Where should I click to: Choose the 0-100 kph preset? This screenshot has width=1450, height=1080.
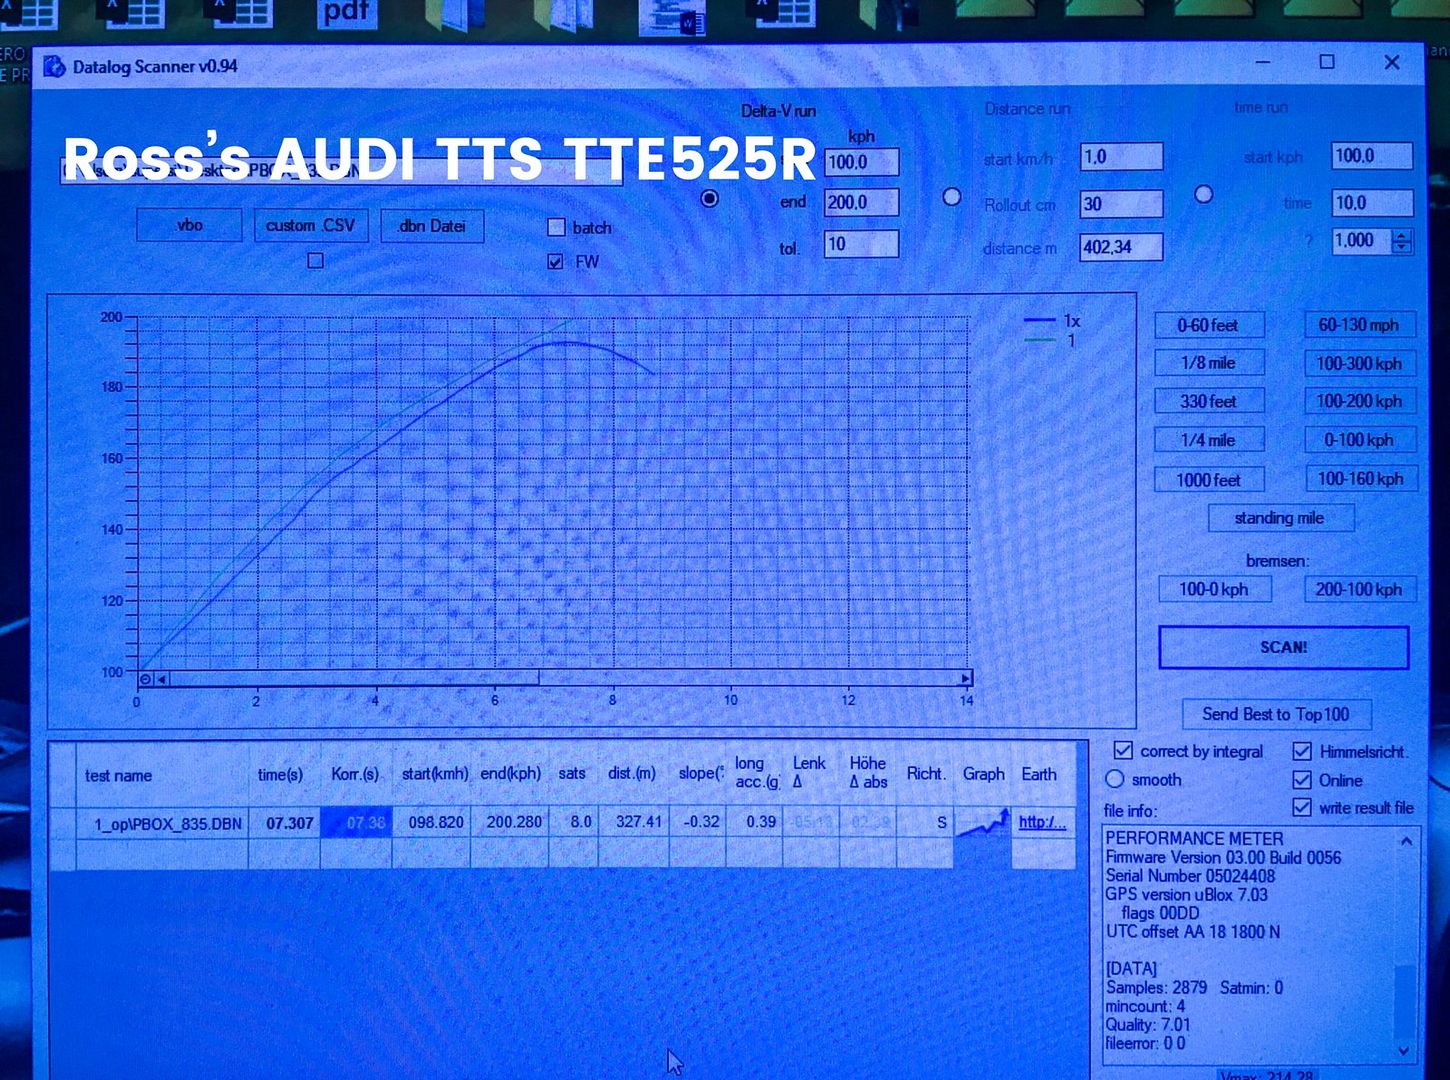[x=1358, y=440]
